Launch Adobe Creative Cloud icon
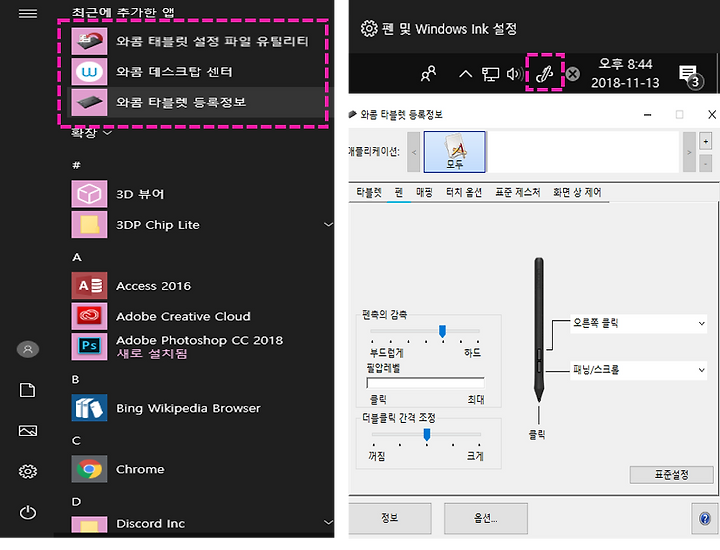Viewport: 720px width, 550px height. (x=89, y=316)
